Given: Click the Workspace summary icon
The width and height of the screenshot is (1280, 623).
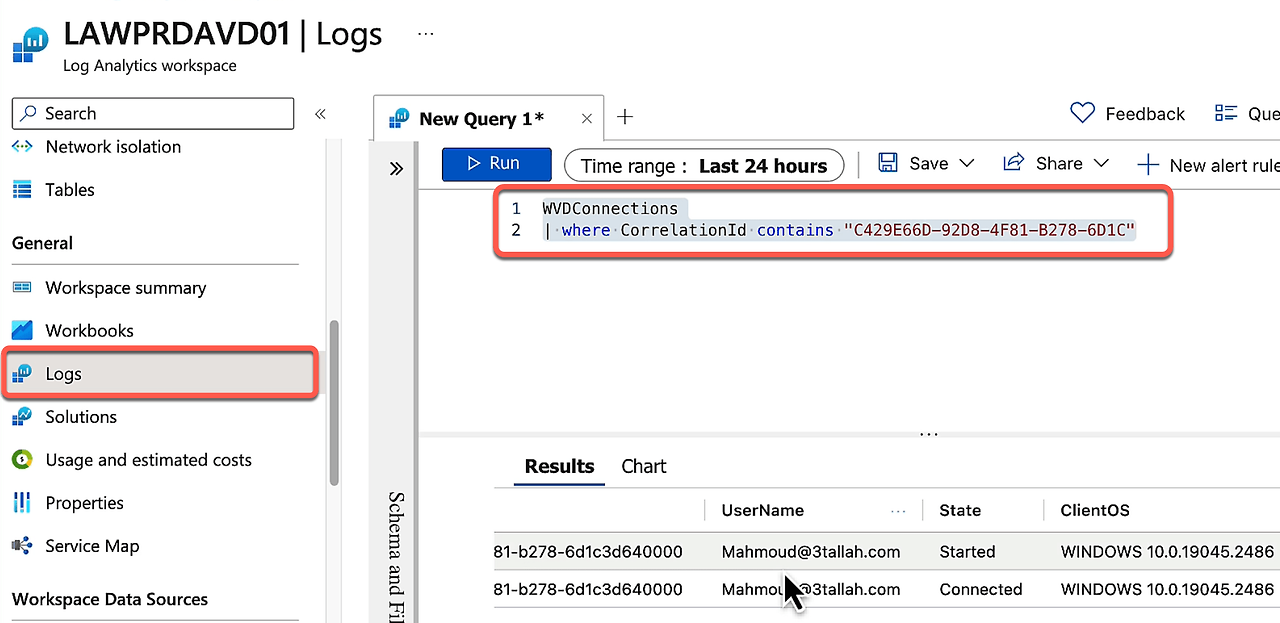Looking at the screenshot, I should tap(22, 288).
